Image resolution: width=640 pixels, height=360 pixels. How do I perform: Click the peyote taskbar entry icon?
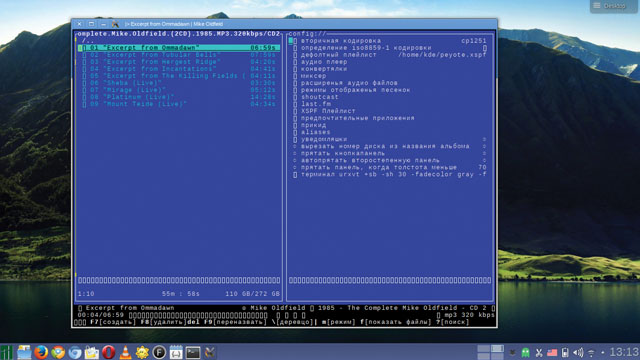(210, 352)
